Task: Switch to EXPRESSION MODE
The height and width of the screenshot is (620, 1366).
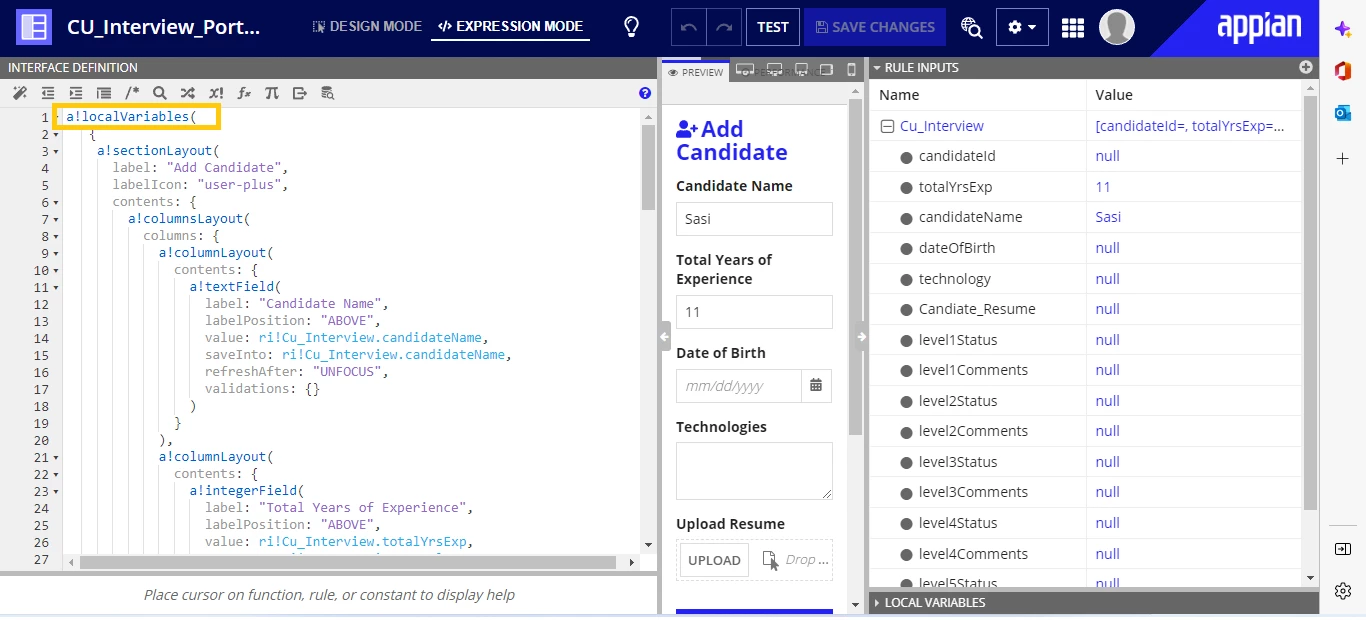Action: (x=511, y=27)
